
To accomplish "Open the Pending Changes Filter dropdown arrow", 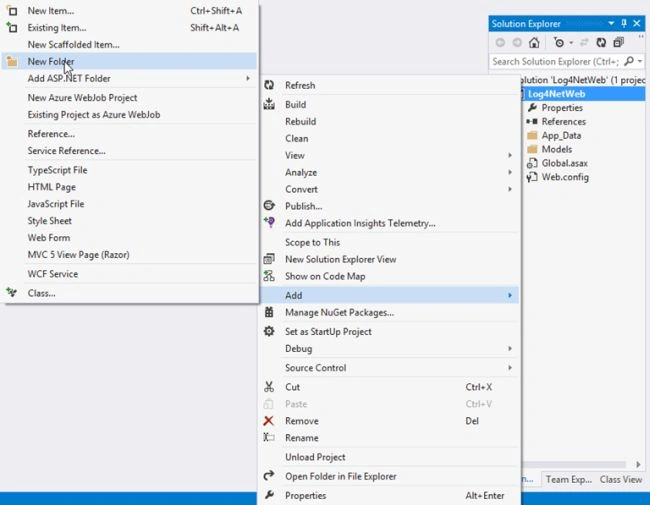I will click(x=571, y=43).
